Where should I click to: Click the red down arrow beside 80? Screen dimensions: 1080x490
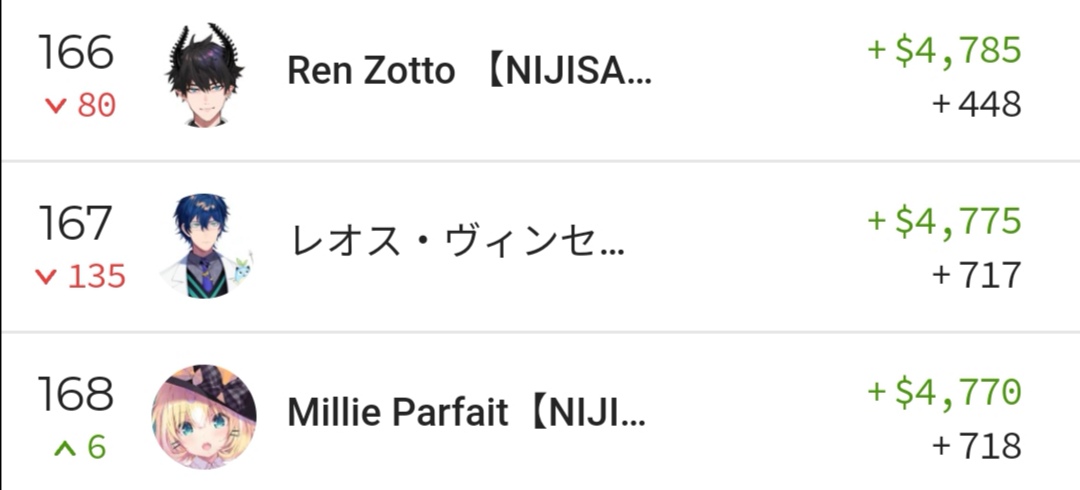55,106
